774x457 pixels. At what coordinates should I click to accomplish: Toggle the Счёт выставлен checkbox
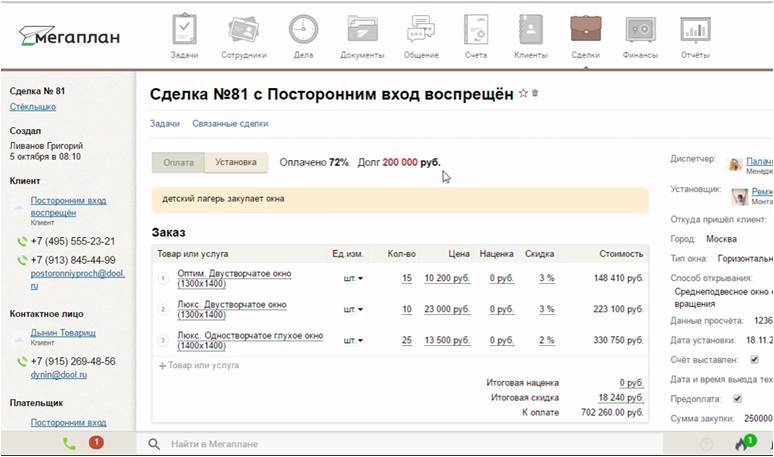pyautogui.click(x=755, y=359)
